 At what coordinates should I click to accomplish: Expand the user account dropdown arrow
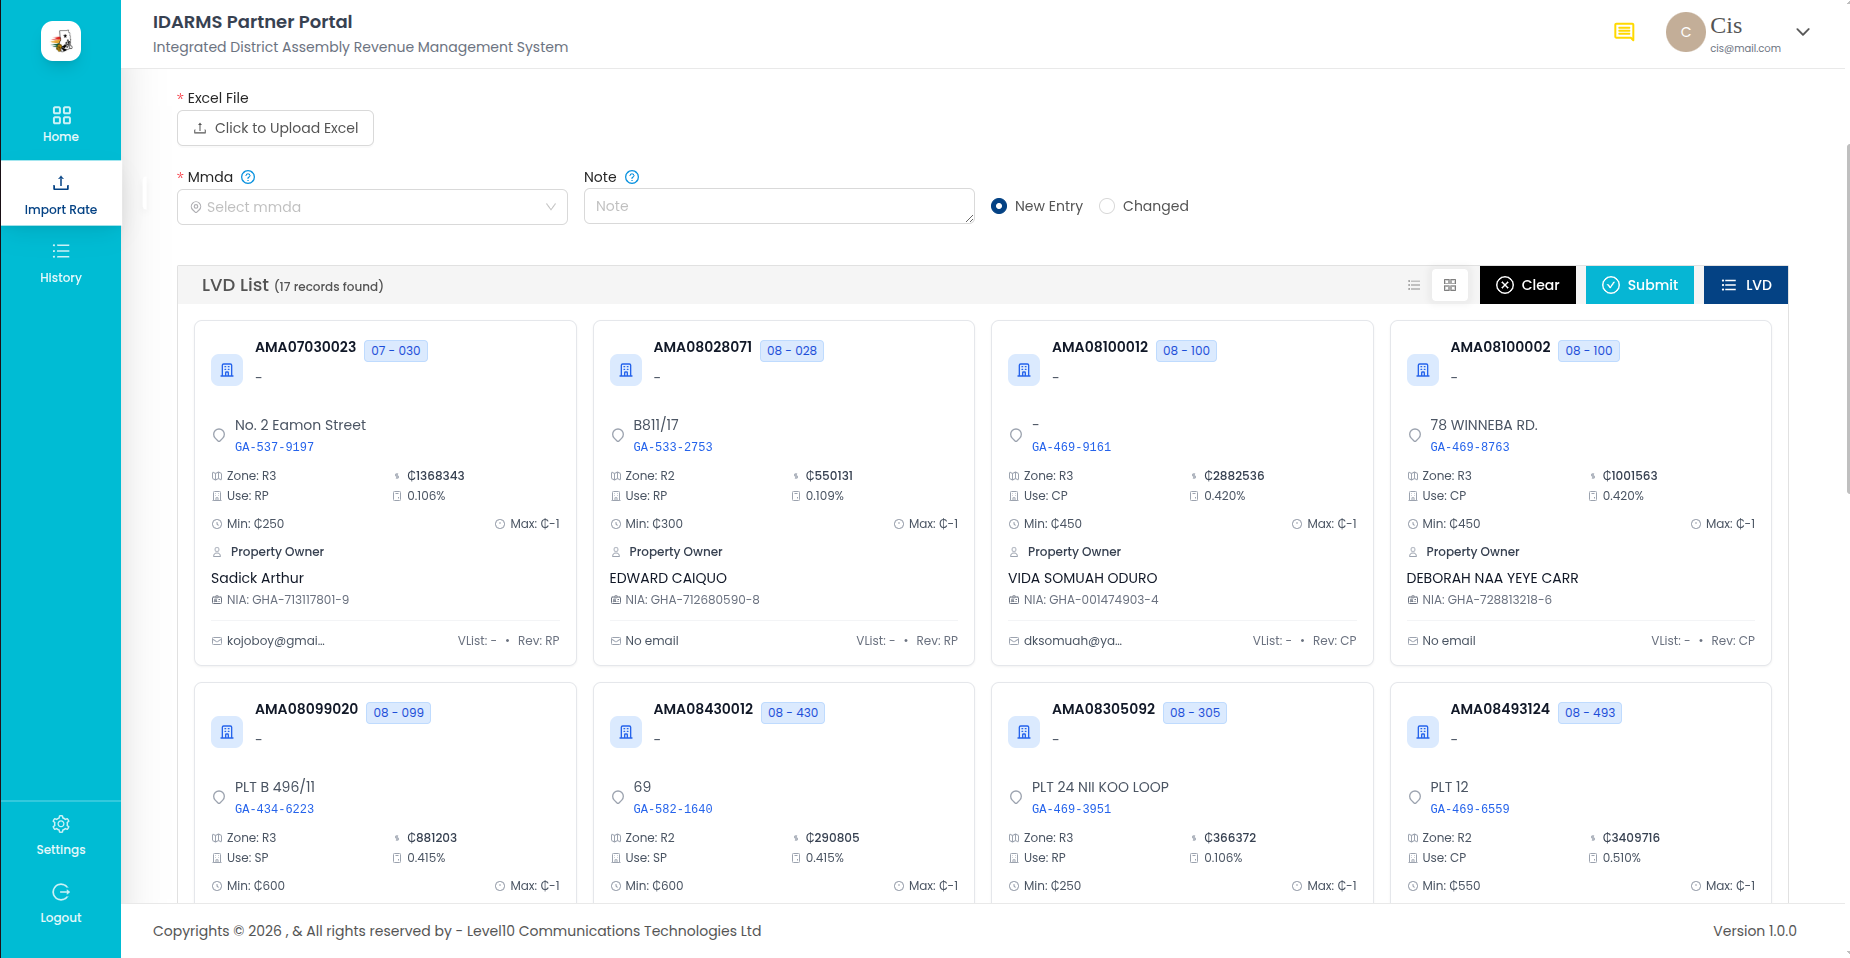(1803, 32)
